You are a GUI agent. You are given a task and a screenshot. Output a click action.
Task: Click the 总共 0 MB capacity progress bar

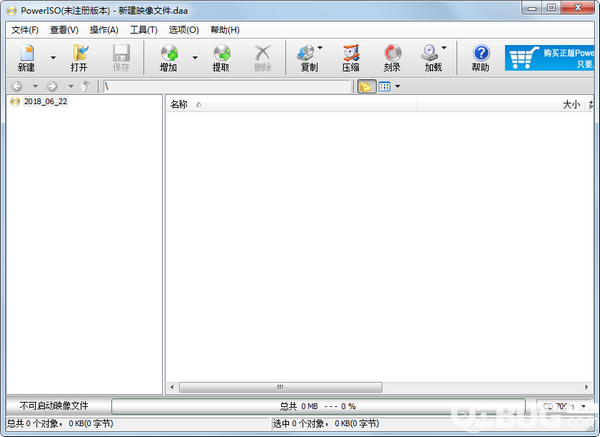(318, 406)
